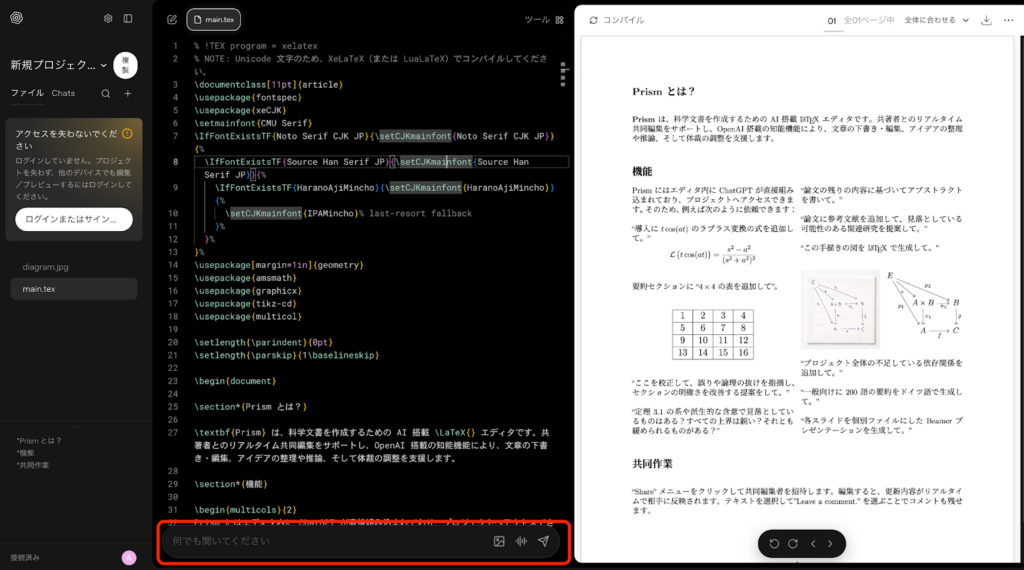This screenshot has height=570, width=1024.
Task: Click the page number 01 field
Action: pyautogui.click(x=831, y=21)
